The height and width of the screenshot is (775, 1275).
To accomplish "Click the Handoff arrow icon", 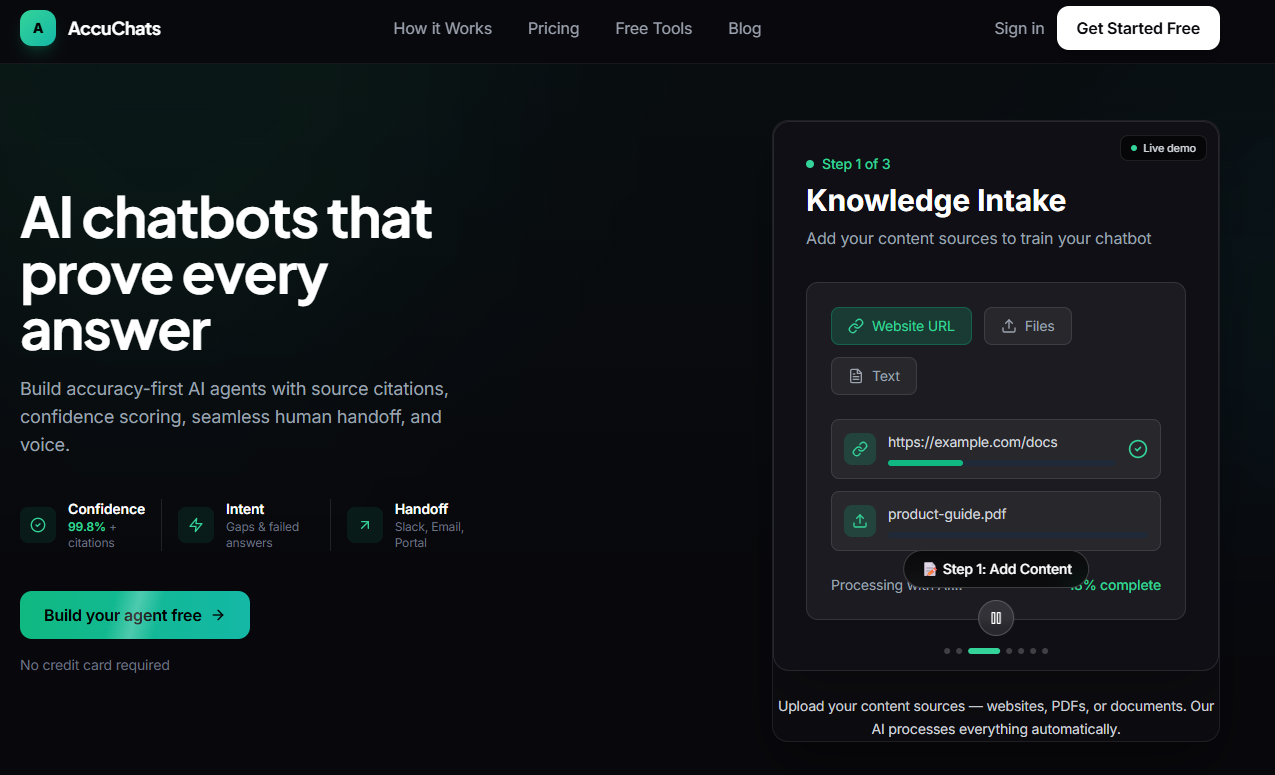I will click(x=365, y=525).
